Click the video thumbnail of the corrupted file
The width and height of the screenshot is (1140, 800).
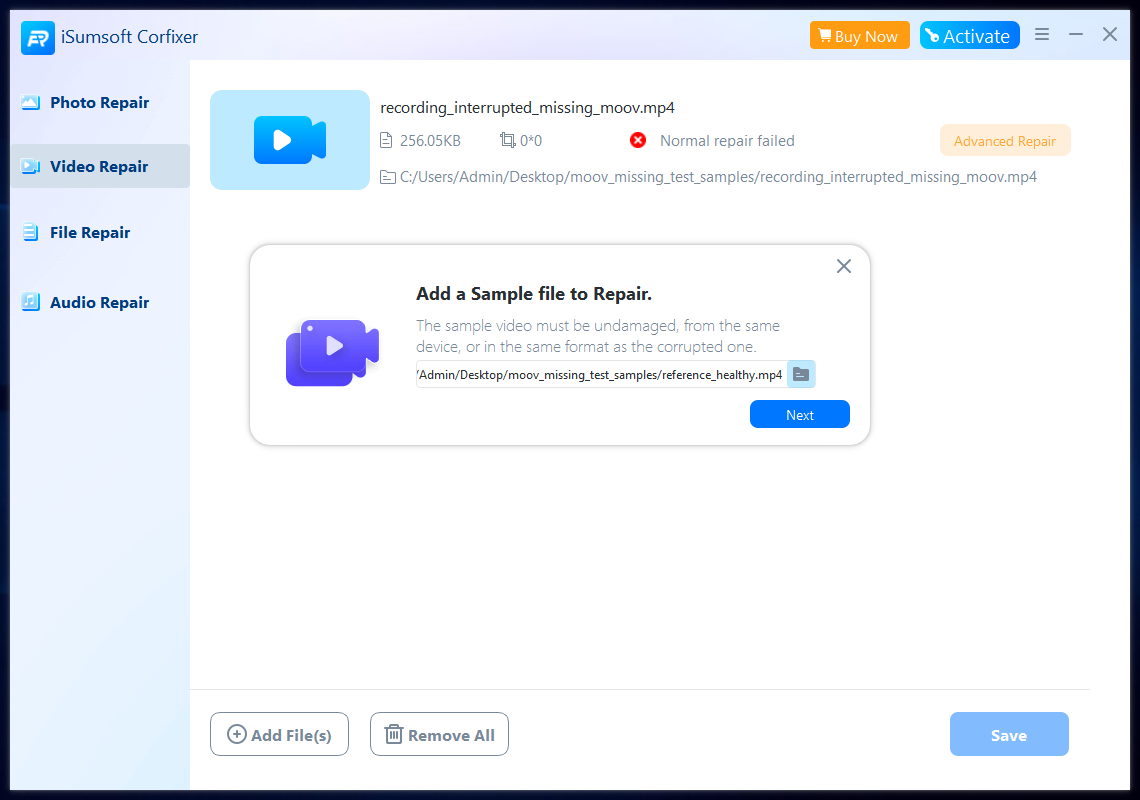pos(290,140)
